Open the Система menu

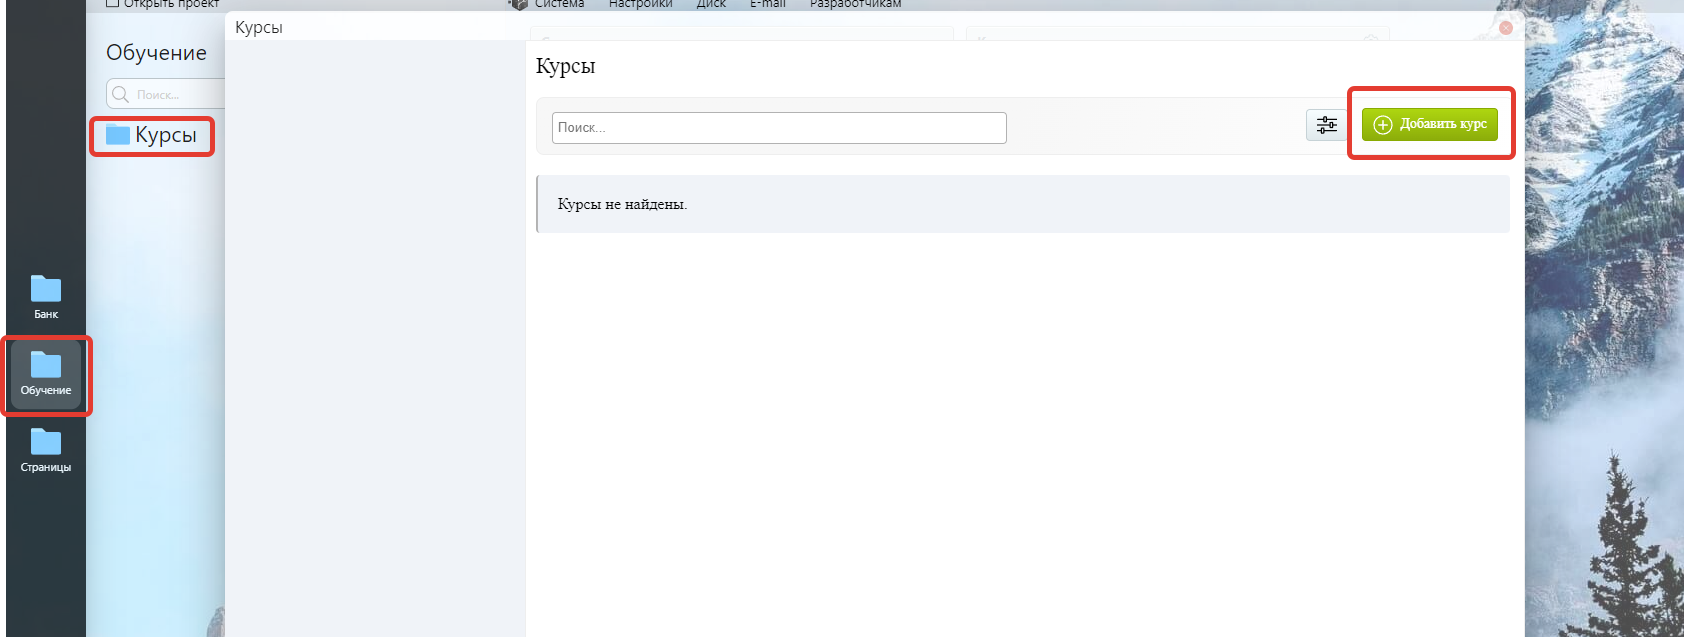(559, 4)
